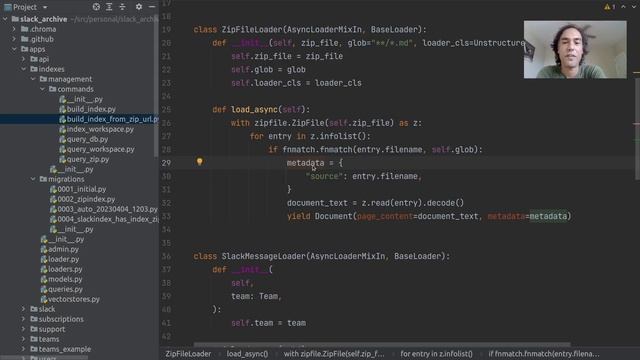Click the webcam video thumbnail

[575, 49]
